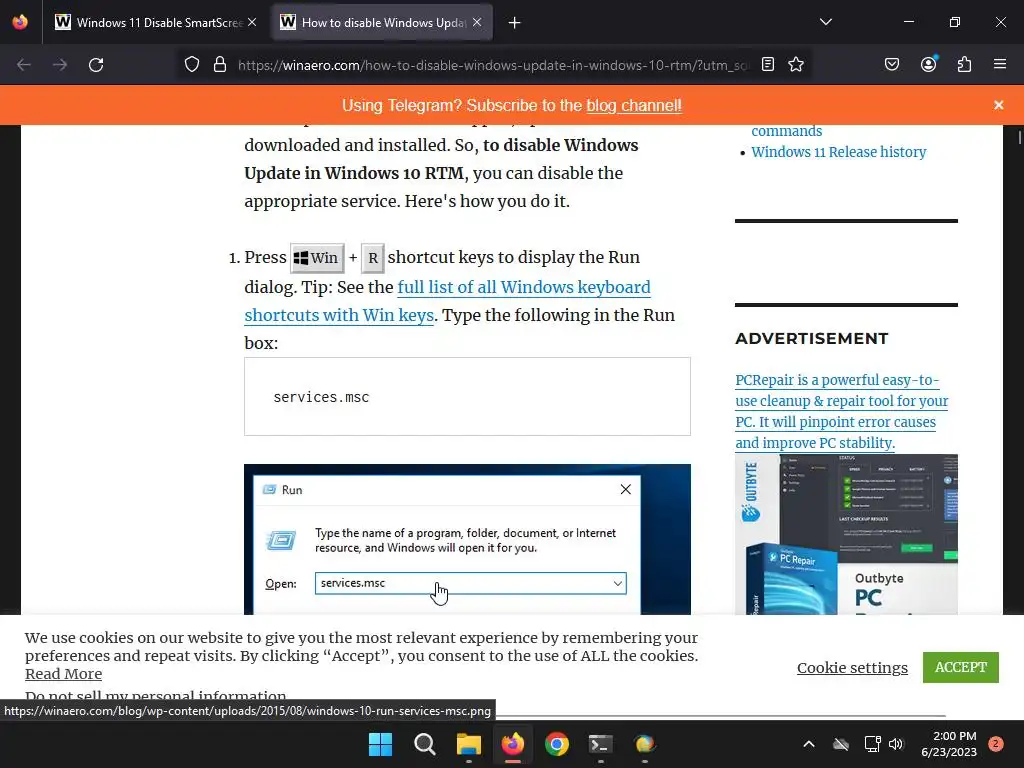Open the clock showing 2:00 PM
Image resolution: width=1024 pixels, height=768 pixels.
click(x=949, y=744)
